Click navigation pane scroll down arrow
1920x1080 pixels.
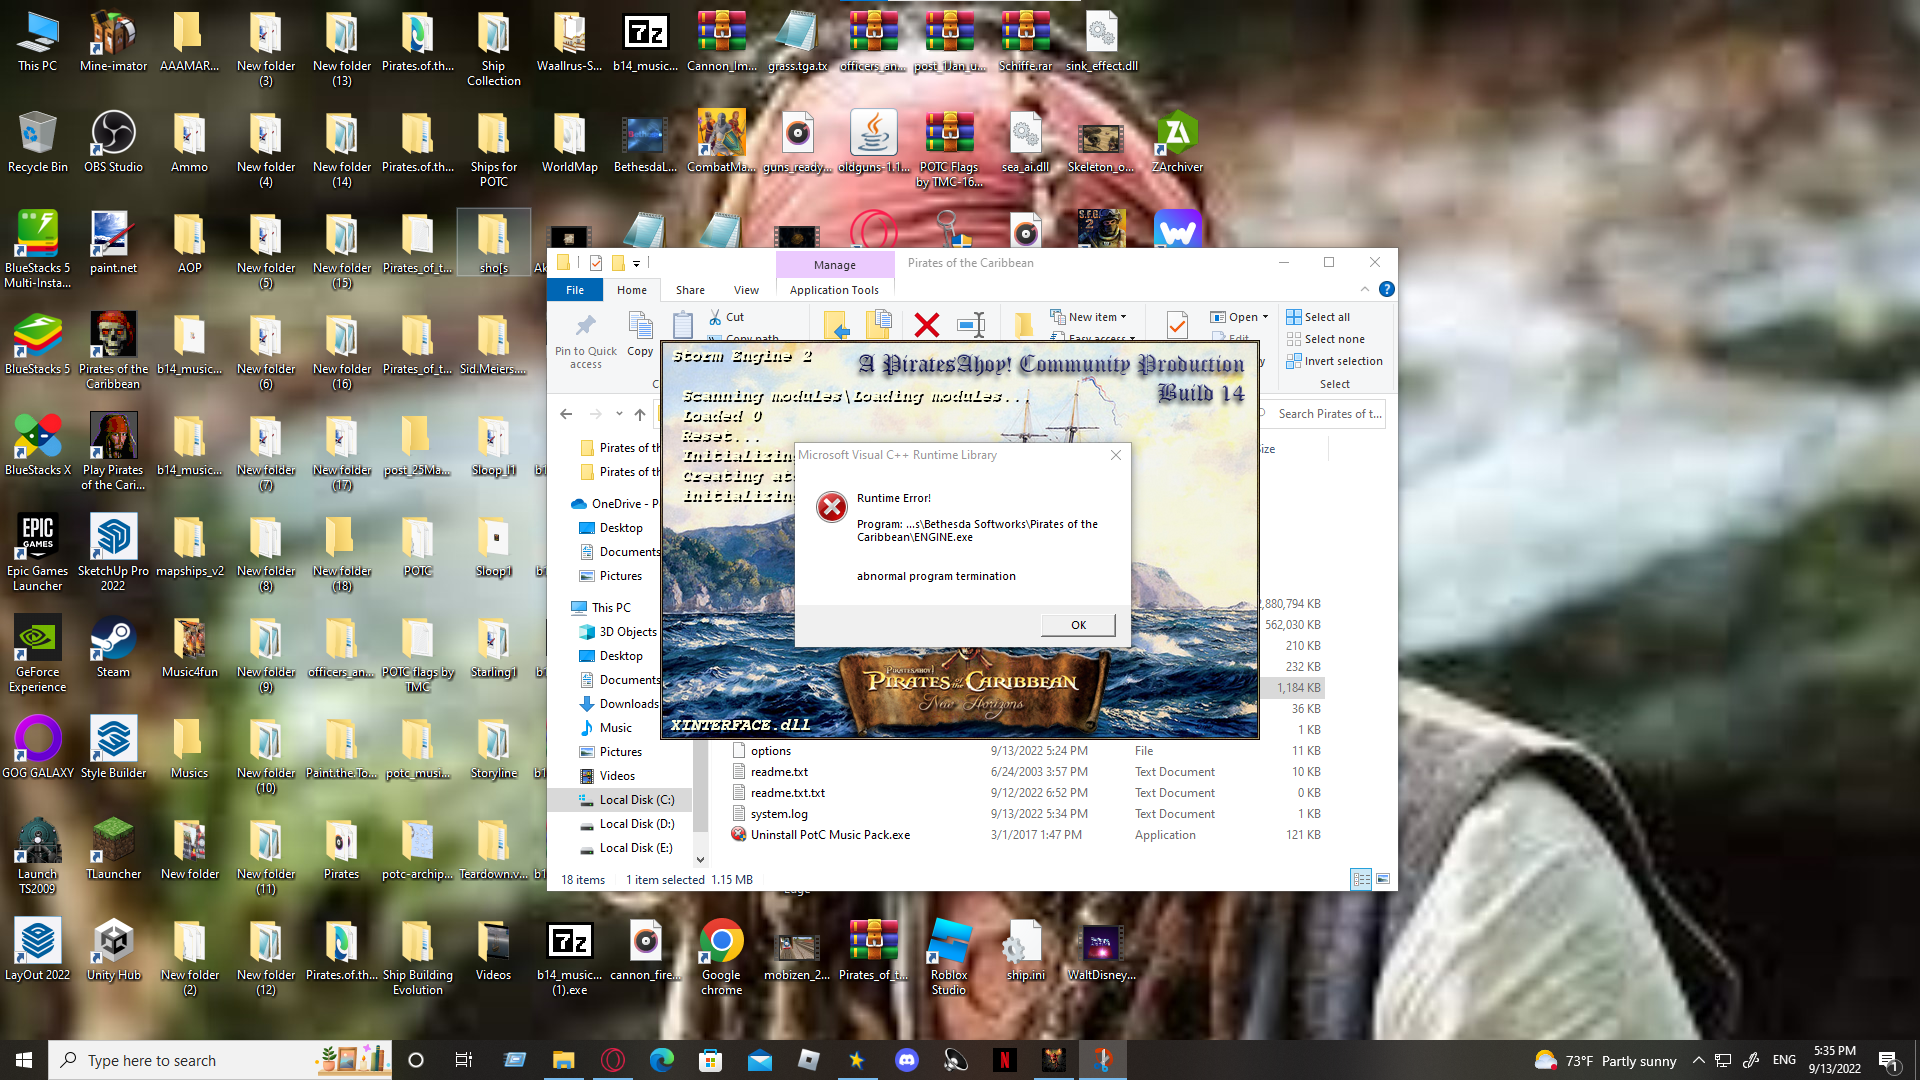tap(700, 859)
